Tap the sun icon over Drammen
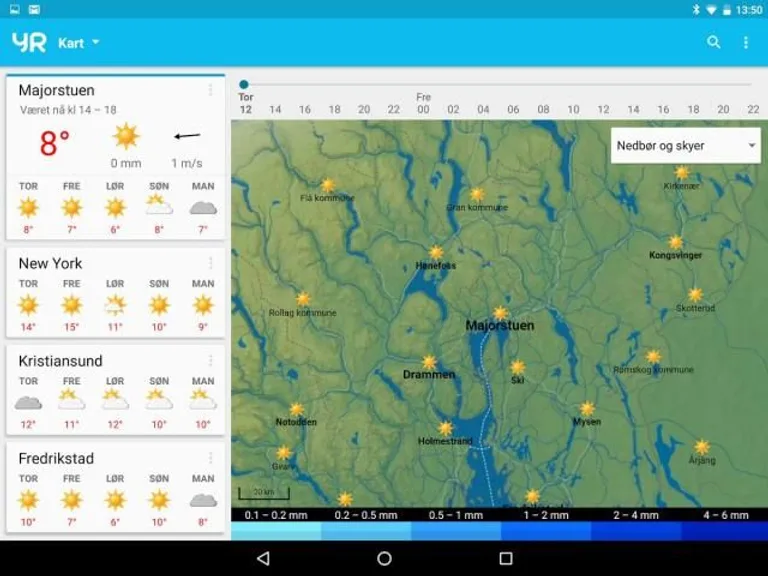 pos(429,362)
